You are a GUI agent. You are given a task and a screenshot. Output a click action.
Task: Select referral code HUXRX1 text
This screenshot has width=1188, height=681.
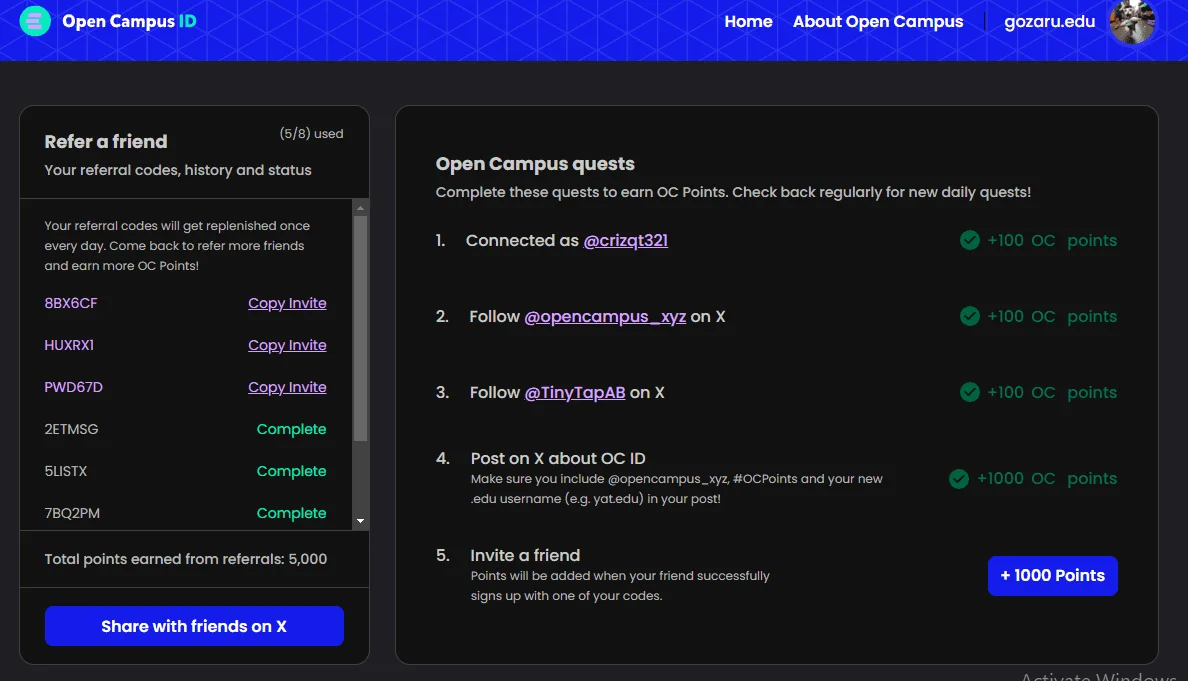click(x=69, y=345)
